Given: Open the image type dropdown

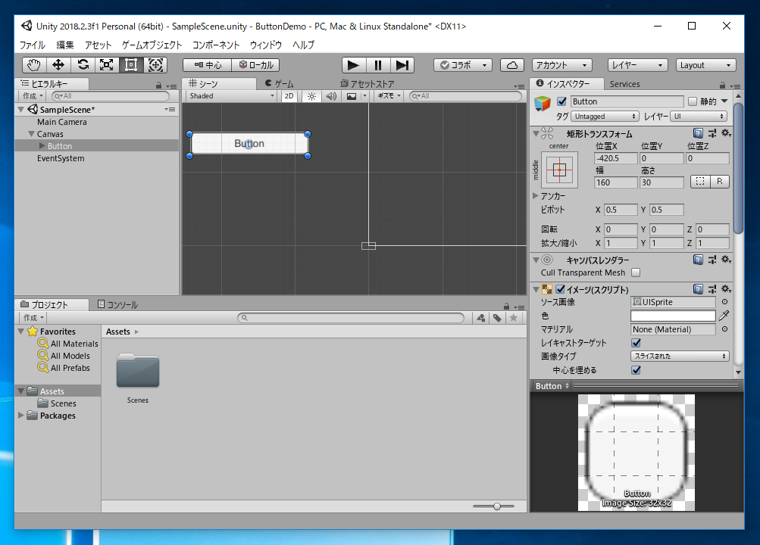Looking at the screenshot, I should coord(680,356).
